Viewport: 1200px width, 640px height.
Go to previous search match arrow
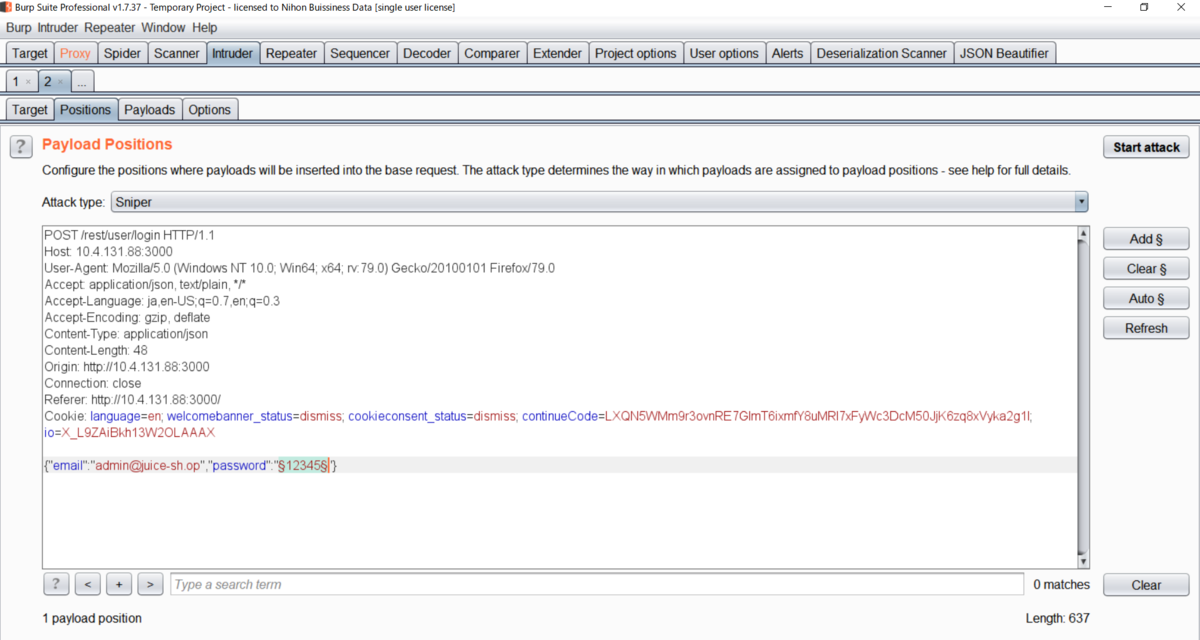pos(88,584)
